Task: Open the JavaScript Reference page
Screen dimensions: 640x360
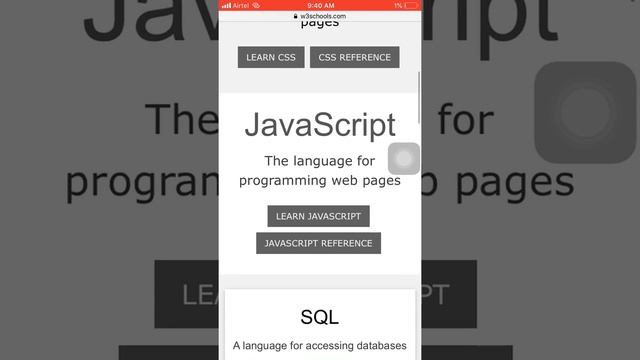Action: pos(318,243)
